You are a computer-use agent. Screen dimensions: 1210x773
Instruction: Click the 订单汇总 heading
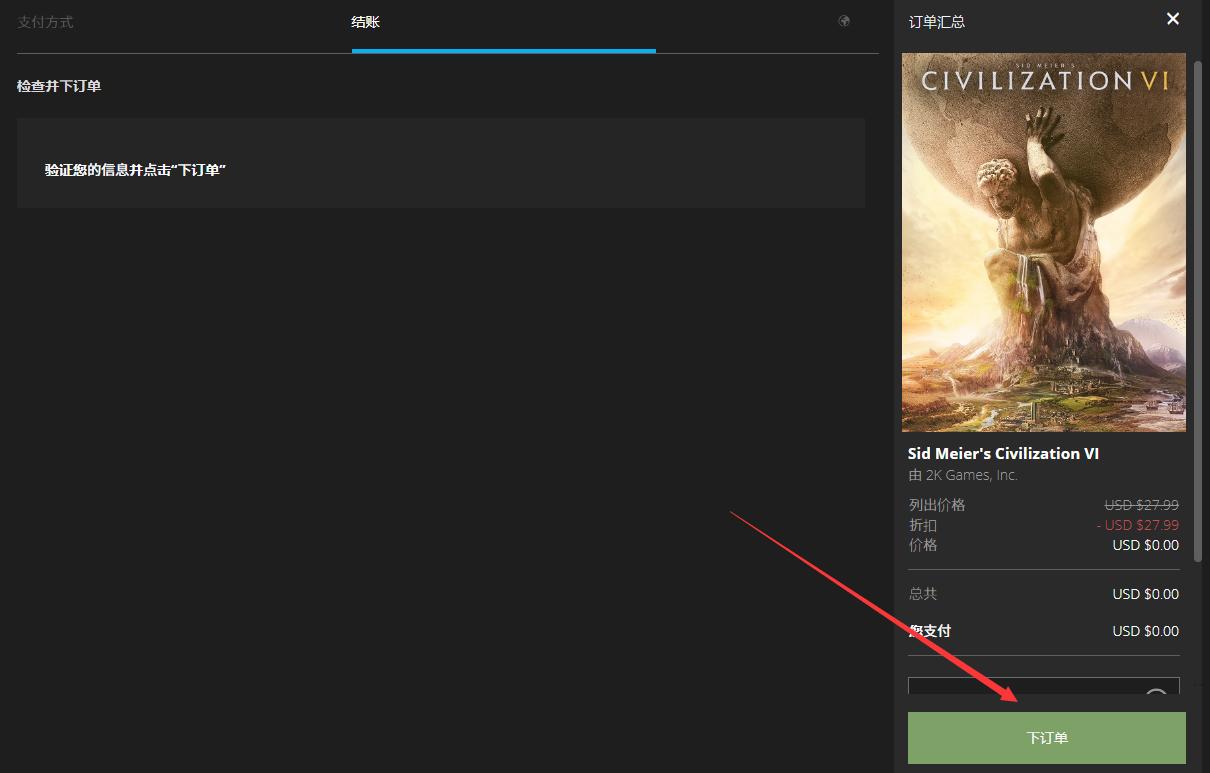[x=936, y=22]
